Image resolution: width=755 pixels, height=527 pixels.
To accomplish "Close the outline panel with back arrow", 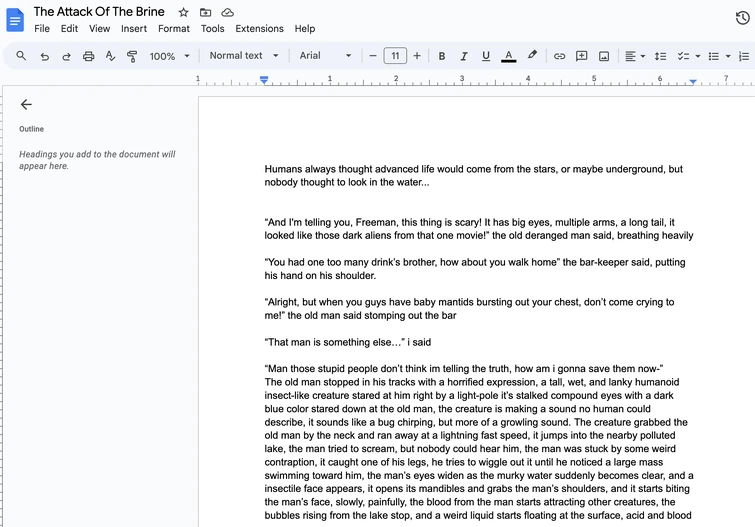I will pyautogui.click(x=26, y=104).
